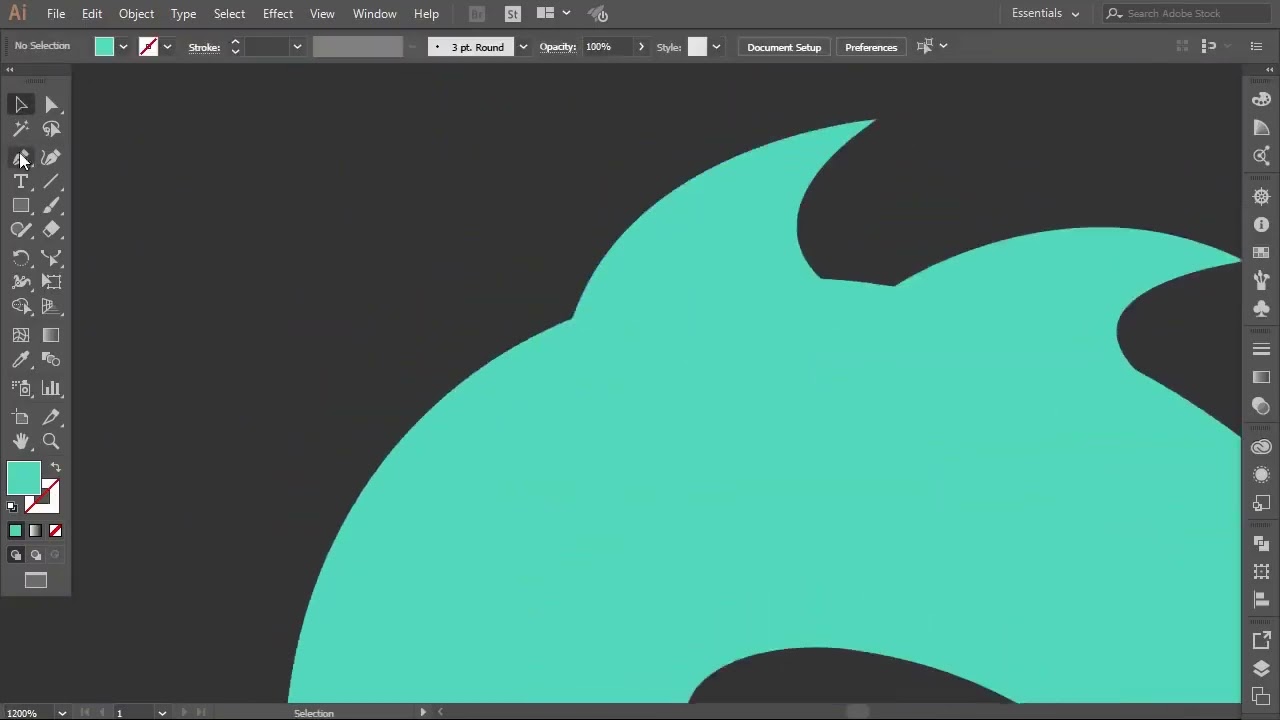Select the Zoom magnifier tool
The height and width of the screenshot is (720, 1280).
coord(51,442)
